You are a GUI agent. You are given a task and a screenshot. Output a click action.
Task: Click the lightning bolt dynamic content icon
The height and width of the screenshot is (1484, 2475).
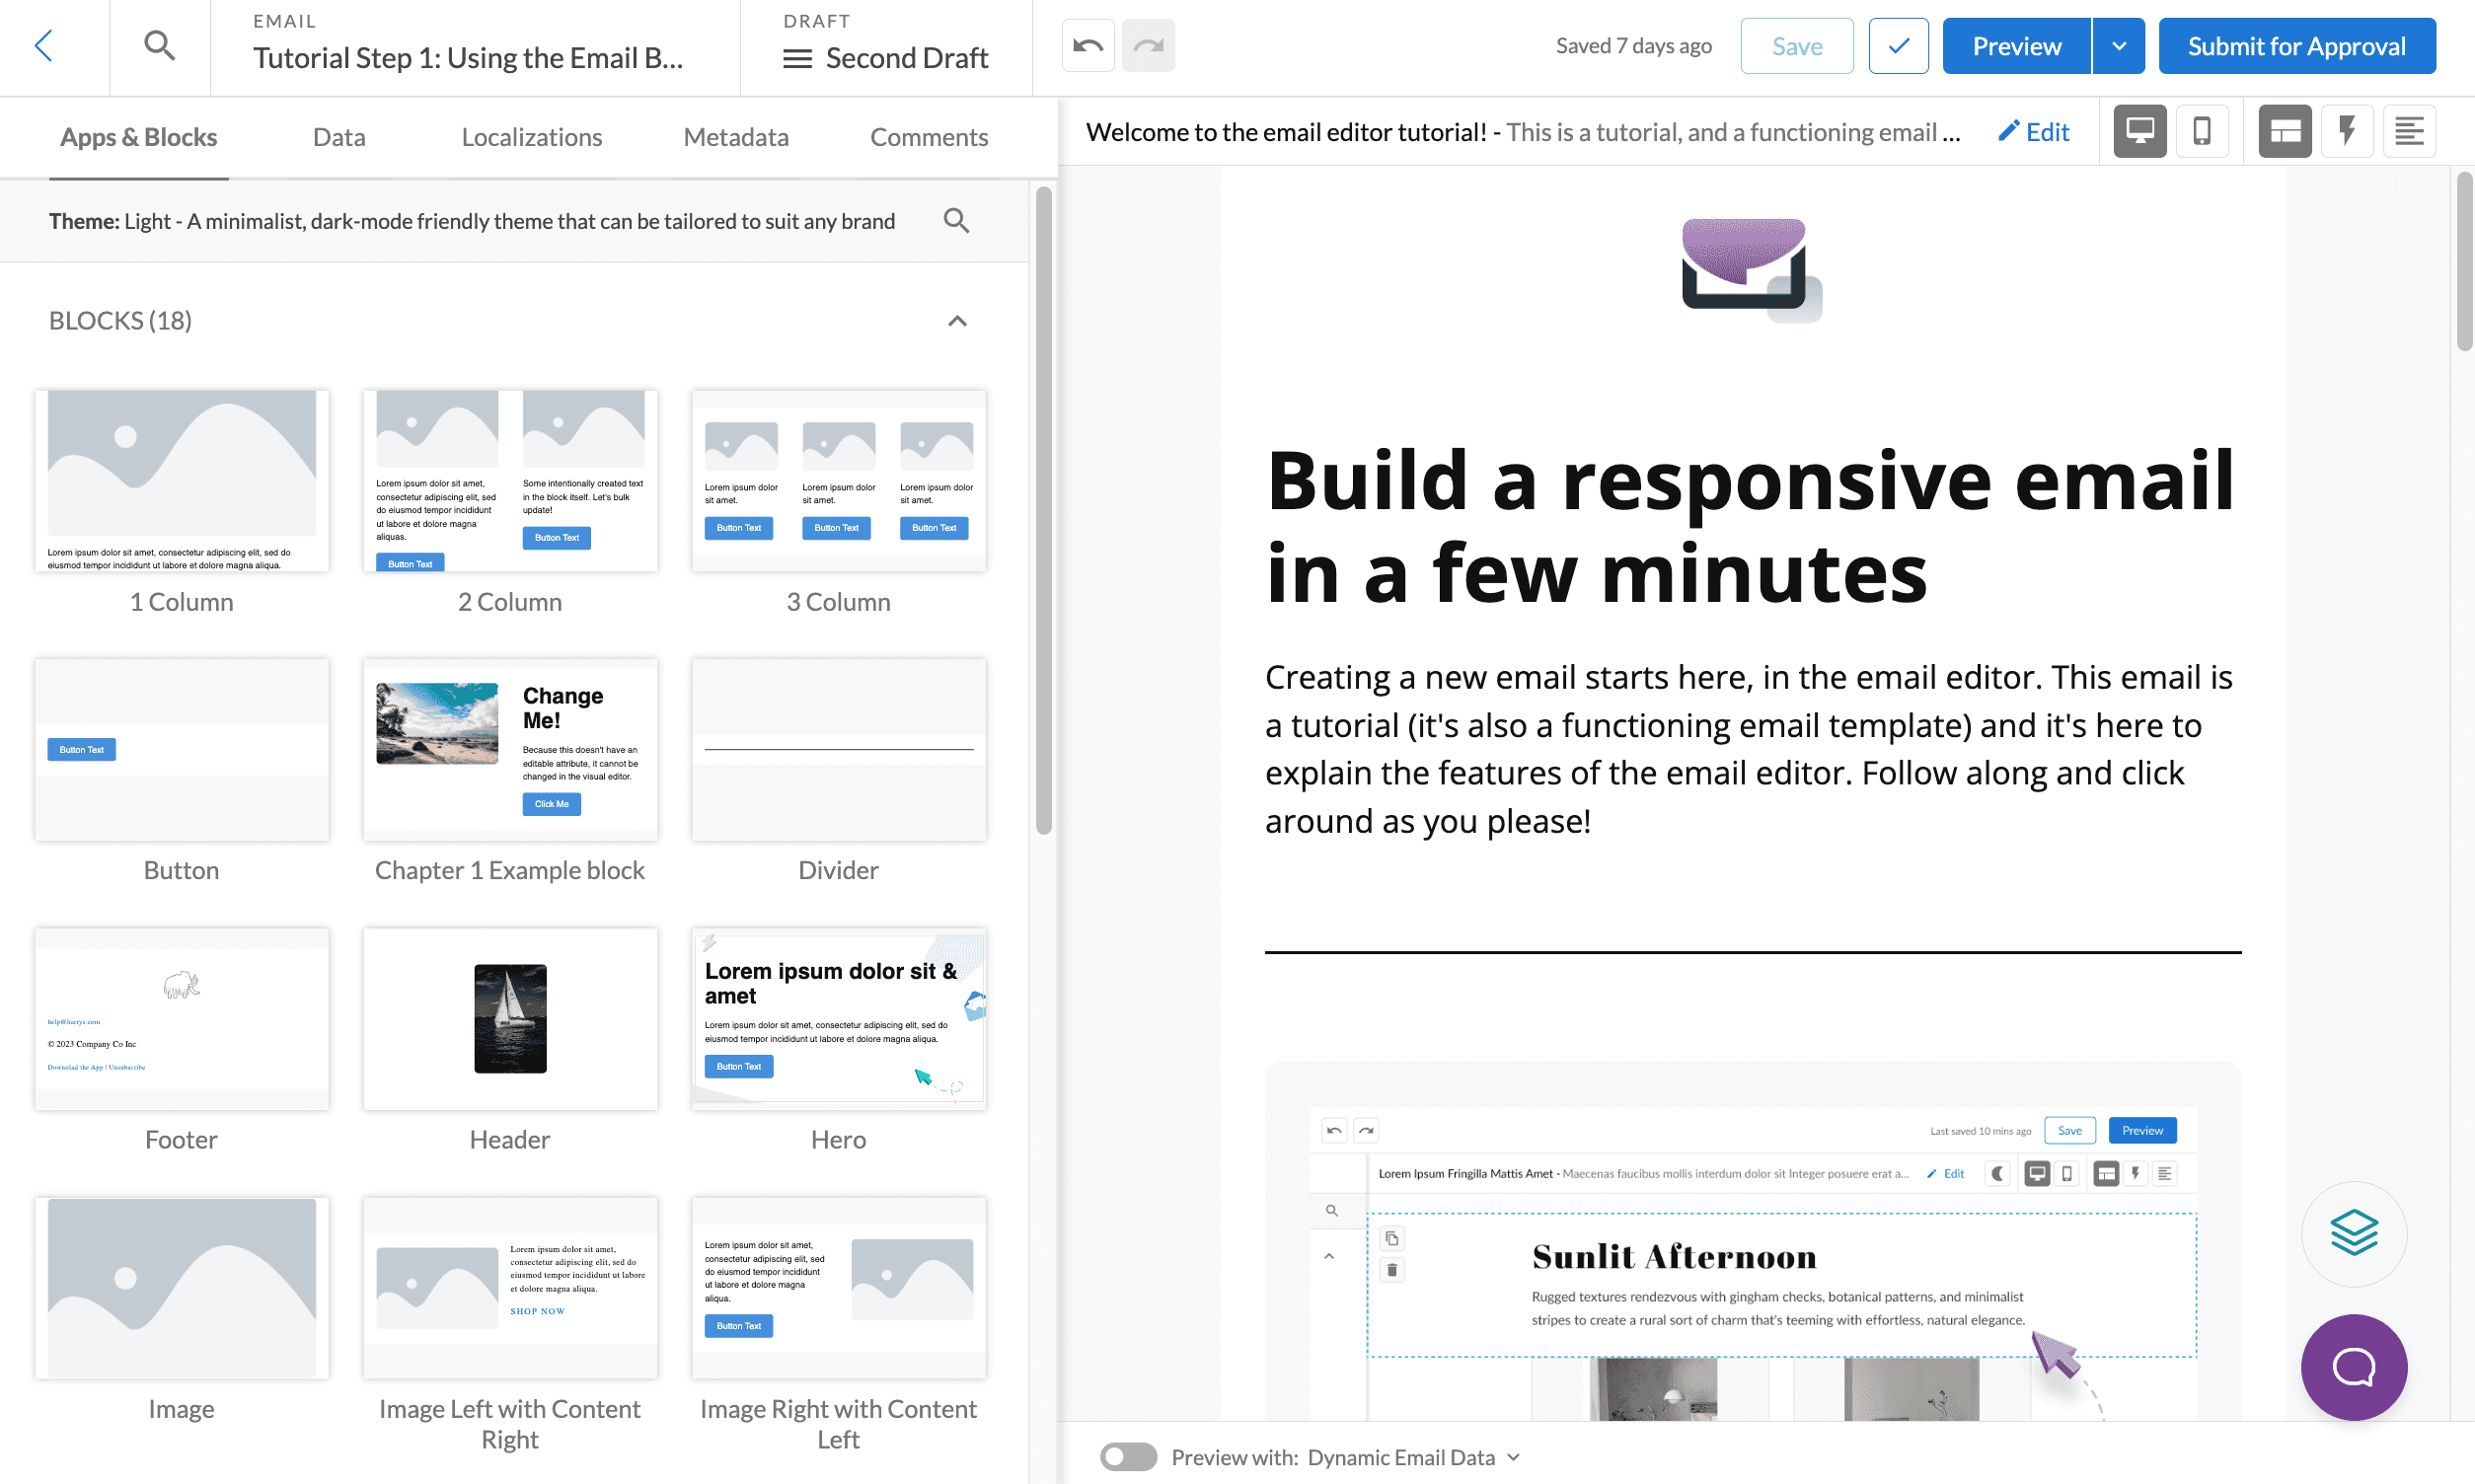point(2347,131)
